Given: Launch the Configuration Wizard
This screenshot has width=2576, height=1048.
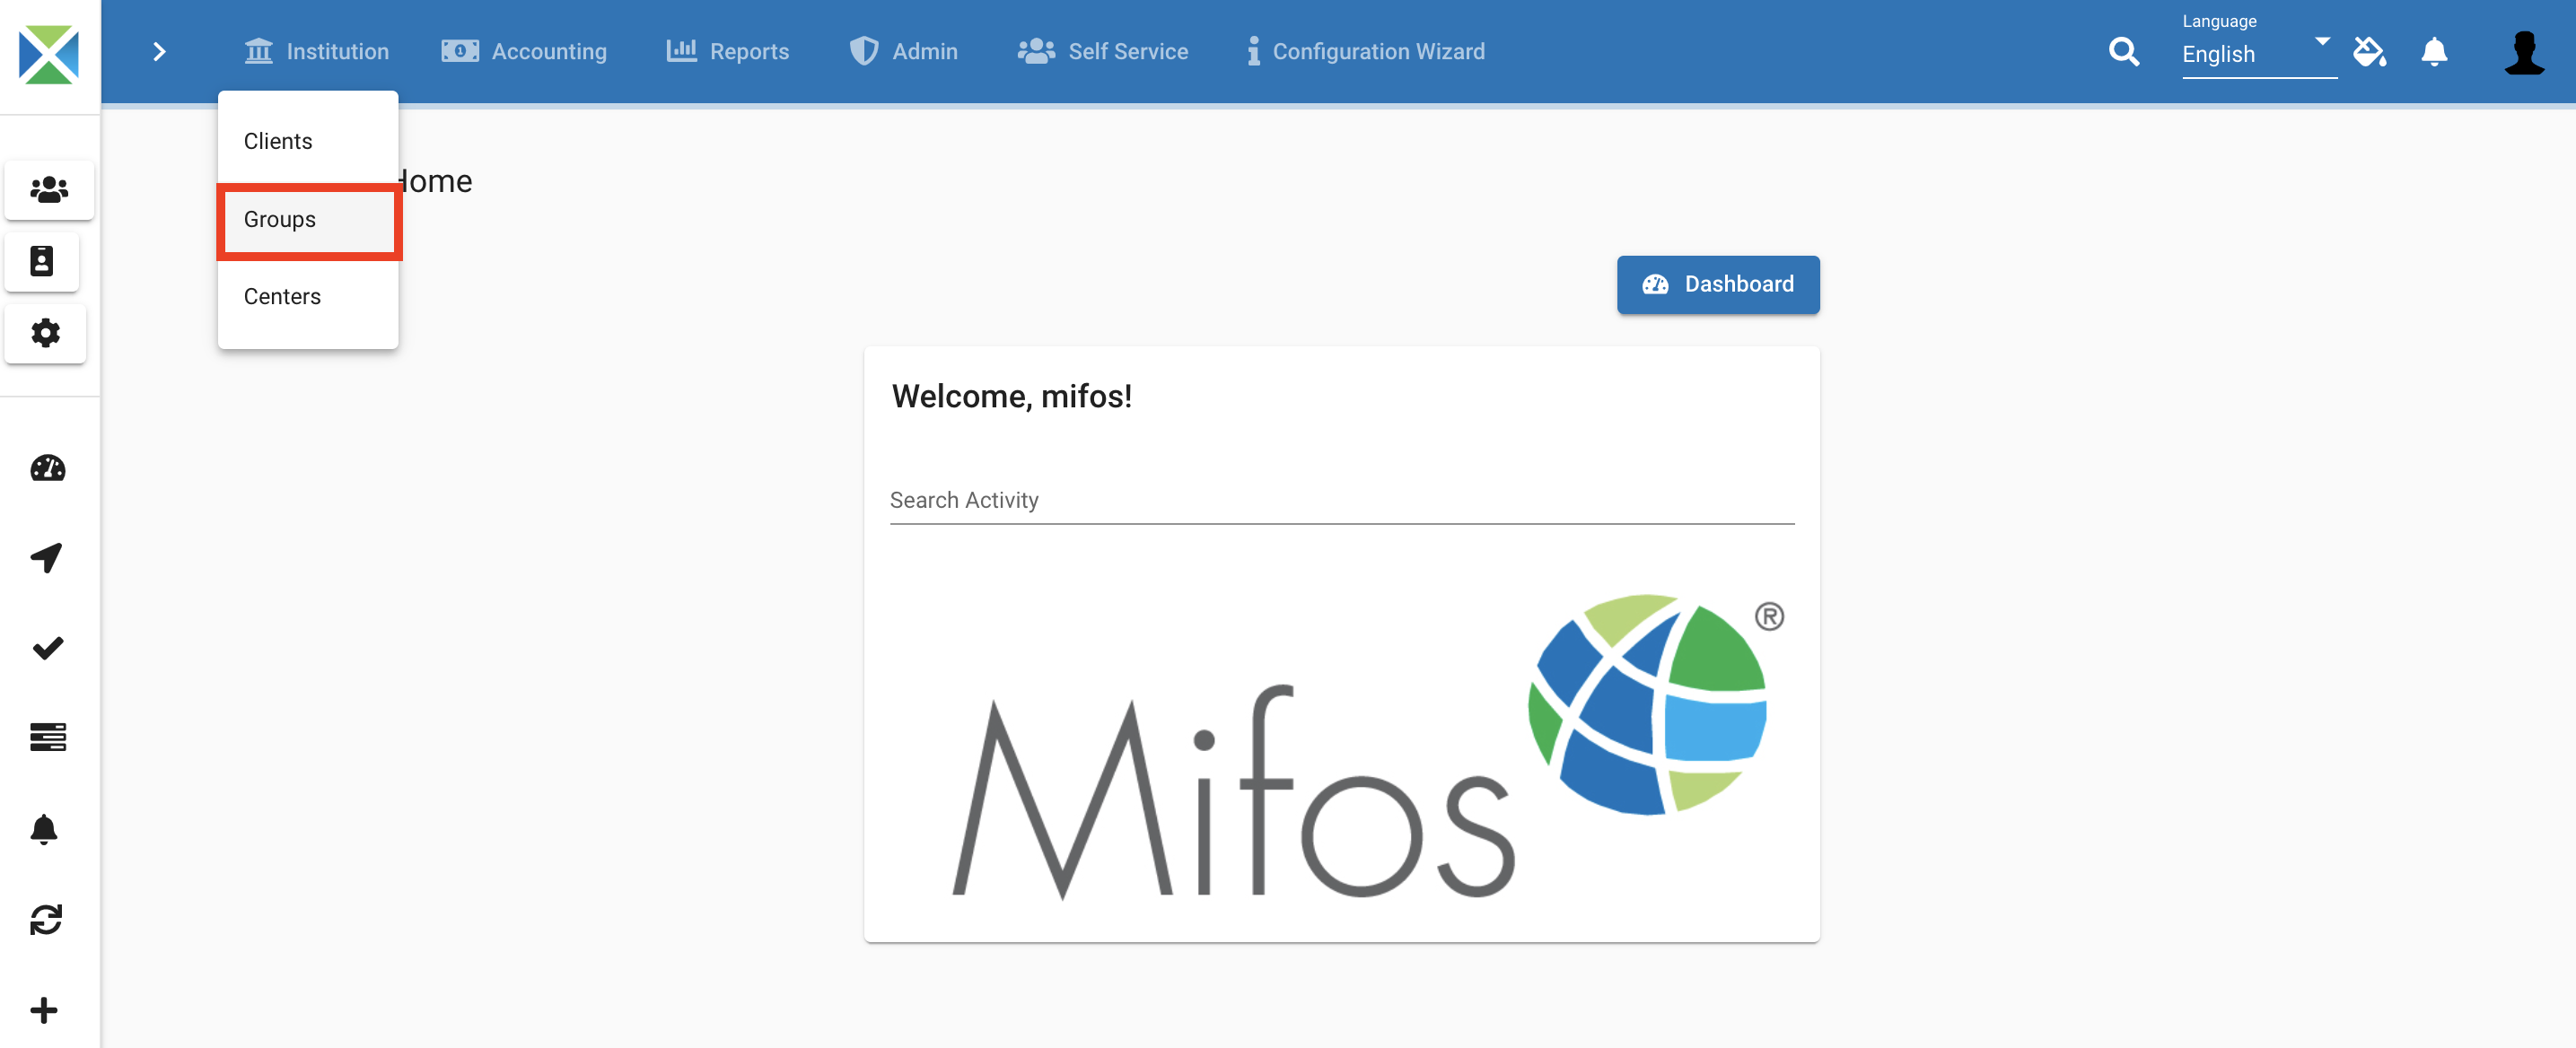Looking at the screenshot, I should [1366, 51].
